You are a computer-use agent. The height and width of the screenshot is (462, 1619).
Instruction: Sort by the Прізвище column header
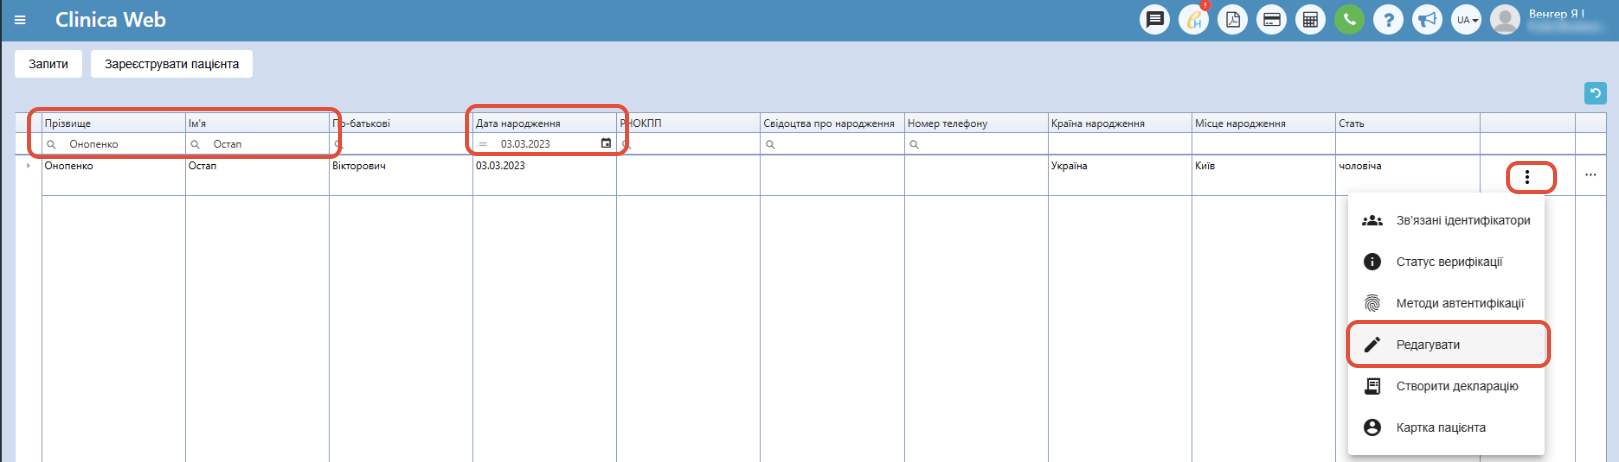click(113, 123)
